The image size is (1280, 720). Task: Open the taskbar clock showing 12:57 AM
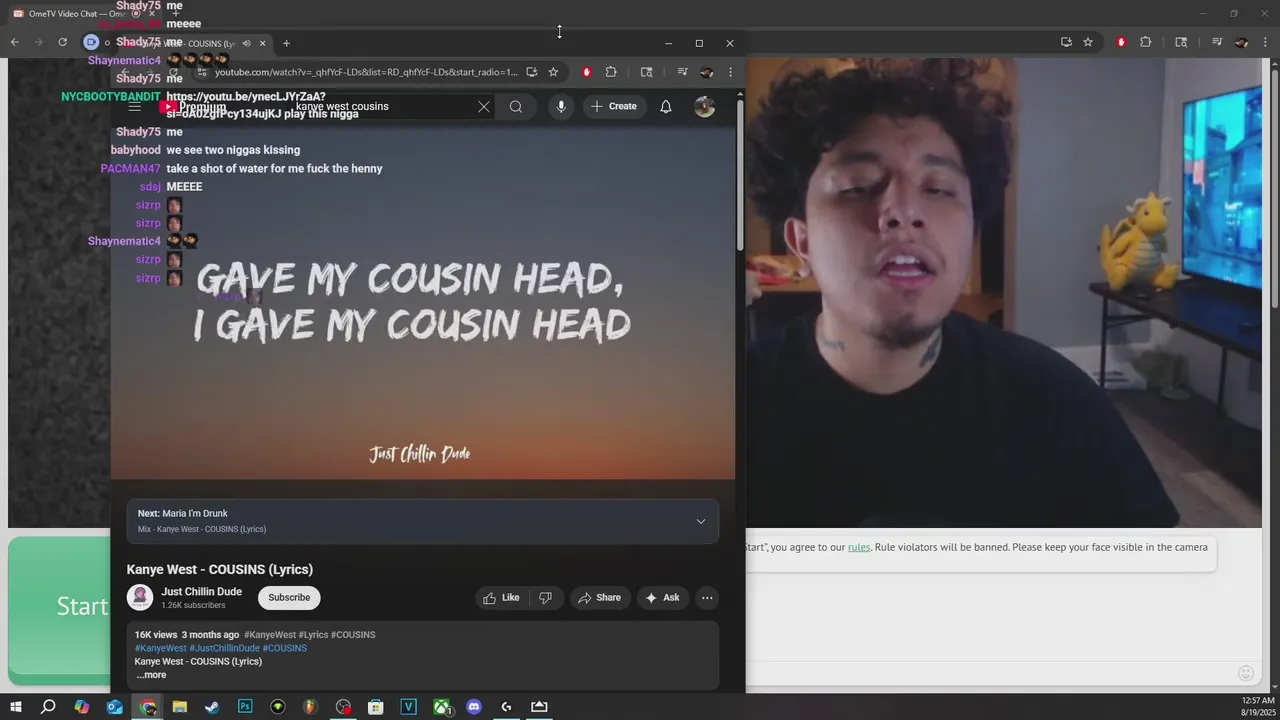pyautogui.click(x=1258, y=706)
